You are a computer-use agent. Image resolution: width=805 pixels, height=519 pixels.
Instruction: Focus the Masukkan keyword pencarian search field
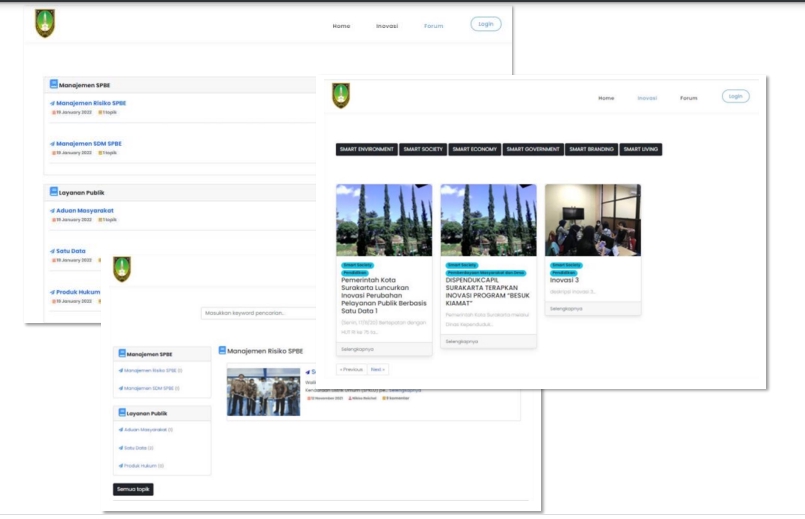point(258,313)
